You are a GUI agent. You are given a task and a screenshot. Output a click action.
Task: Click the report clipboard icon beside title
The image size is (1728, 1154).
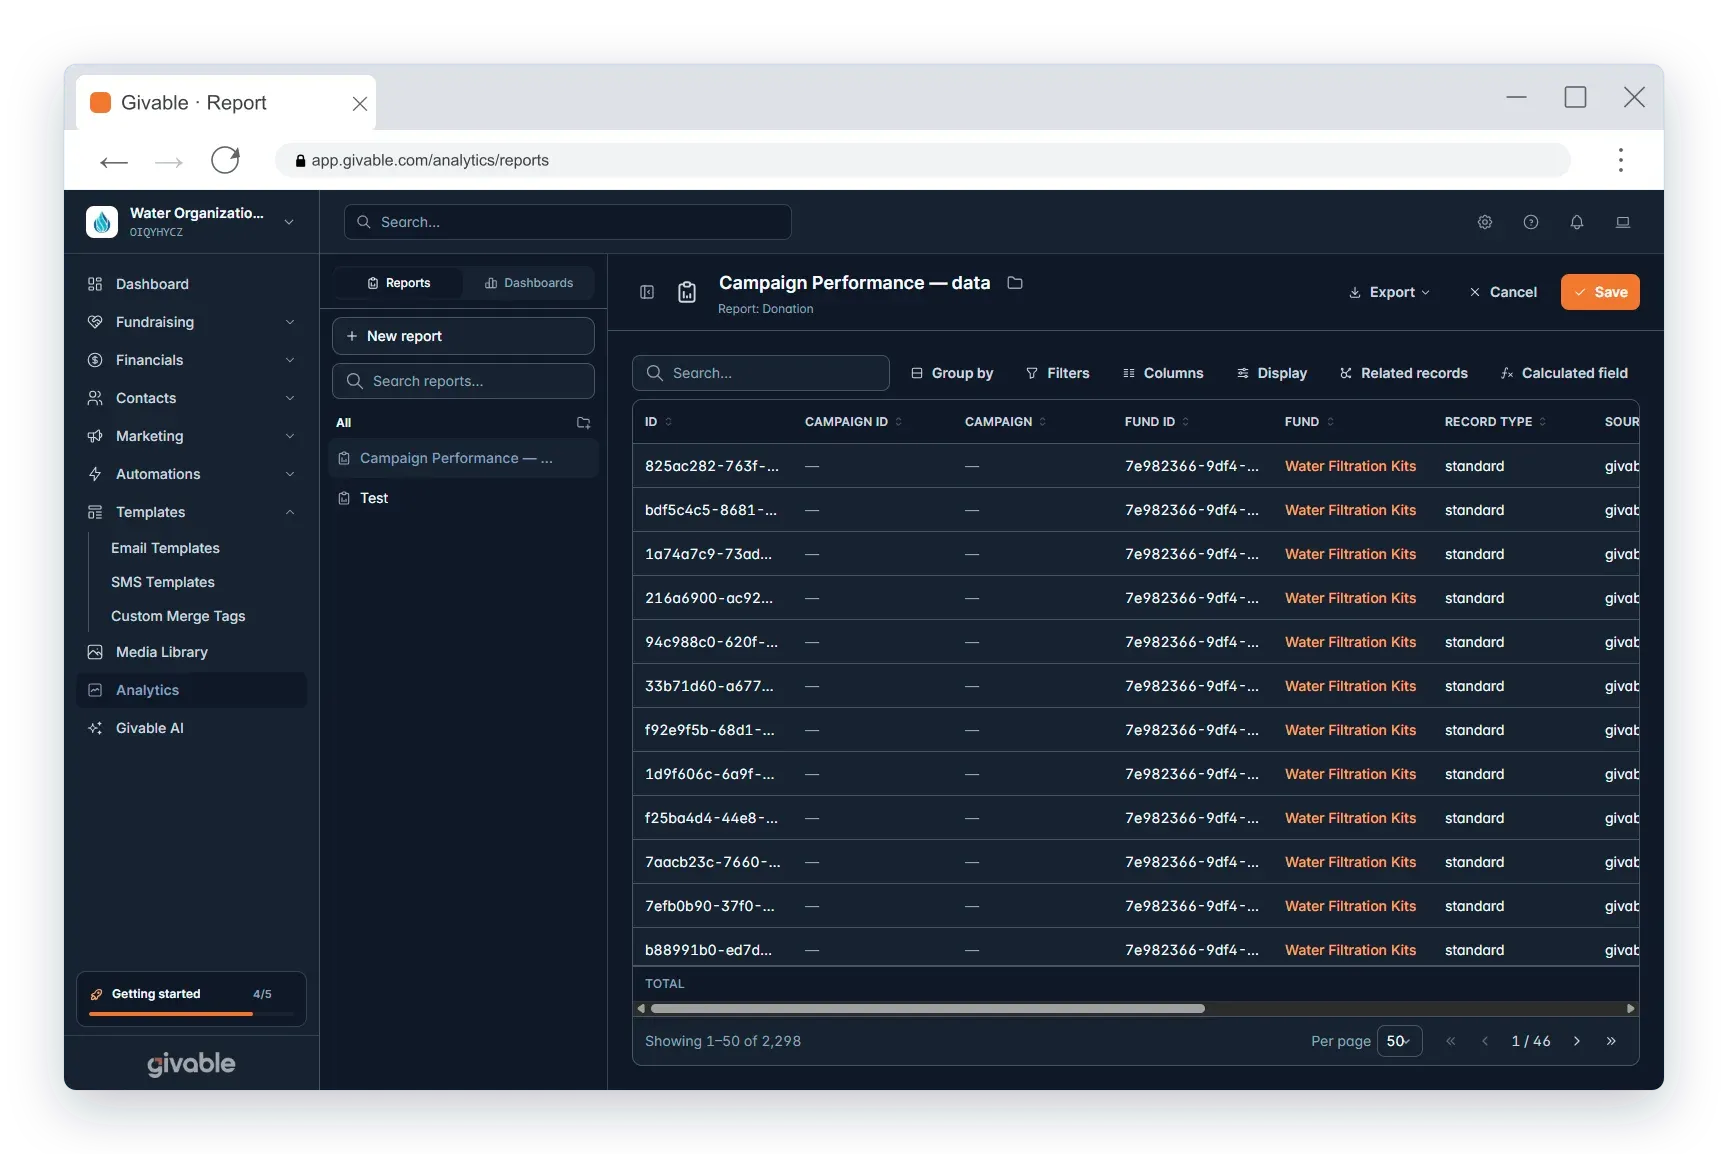pyautogui.click(x=687, y=292)
